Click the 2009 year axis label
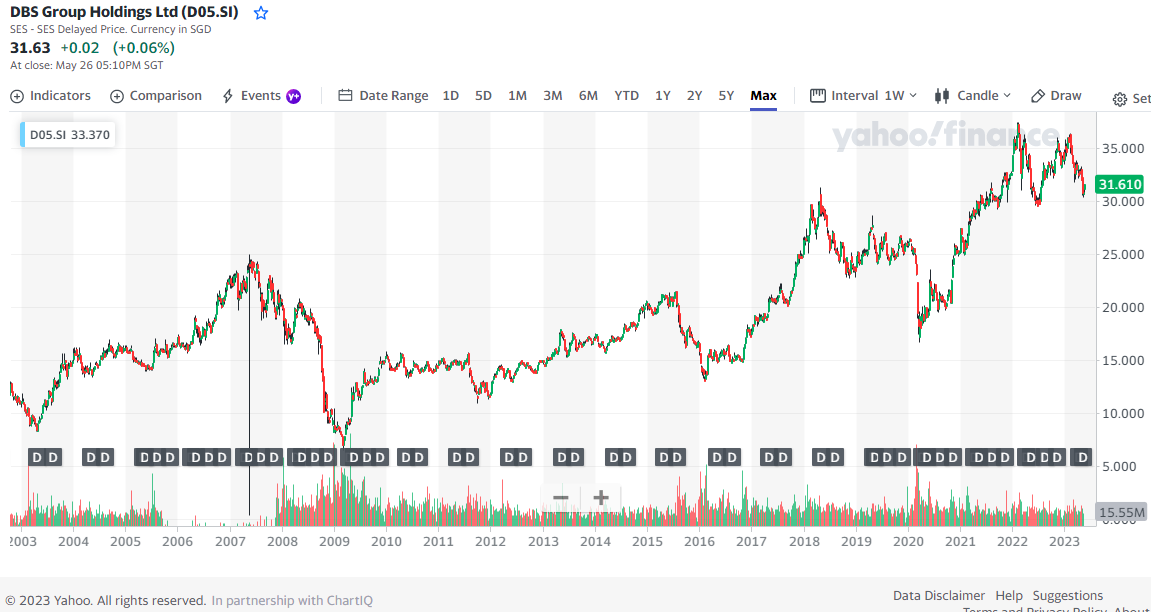This screenshot has height=612, width=1151. point(335,542)
